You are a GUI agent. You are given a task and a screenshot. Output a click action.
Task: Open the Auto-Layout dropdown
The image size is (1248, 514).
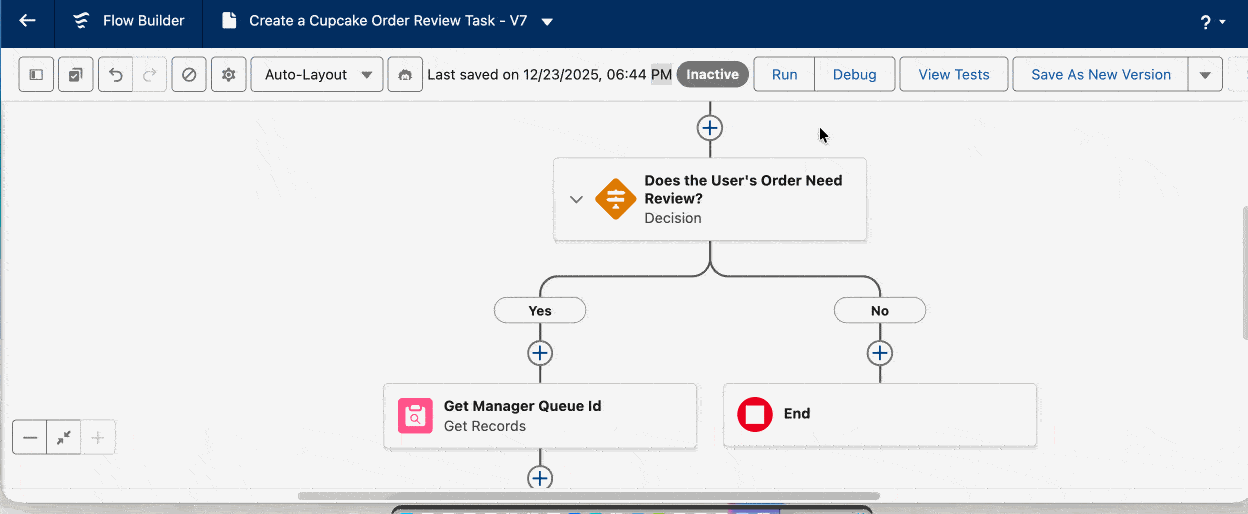(317, 75)
